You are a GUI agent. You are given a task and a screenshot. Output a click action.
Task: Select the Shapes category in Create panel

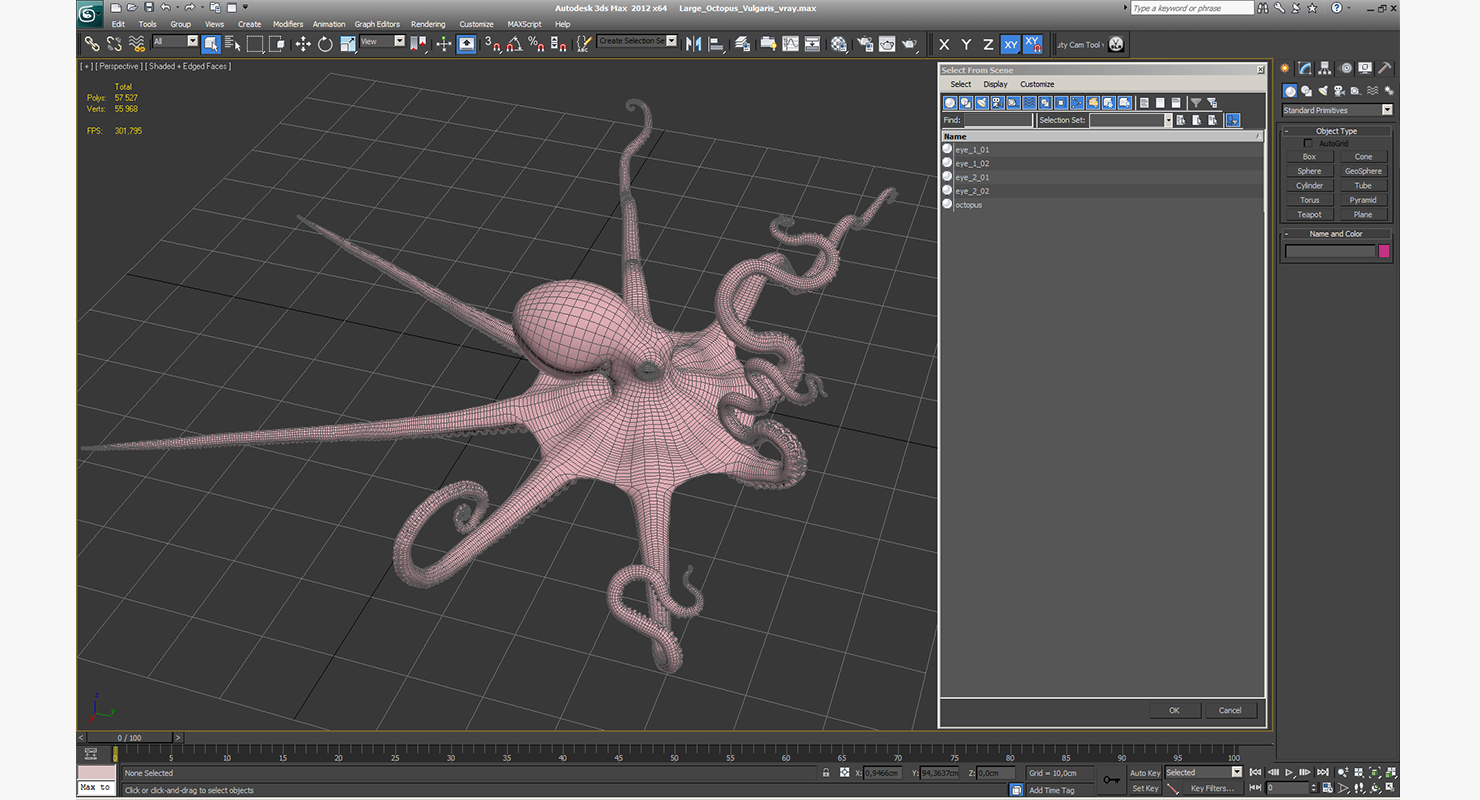coord(1306,91)
